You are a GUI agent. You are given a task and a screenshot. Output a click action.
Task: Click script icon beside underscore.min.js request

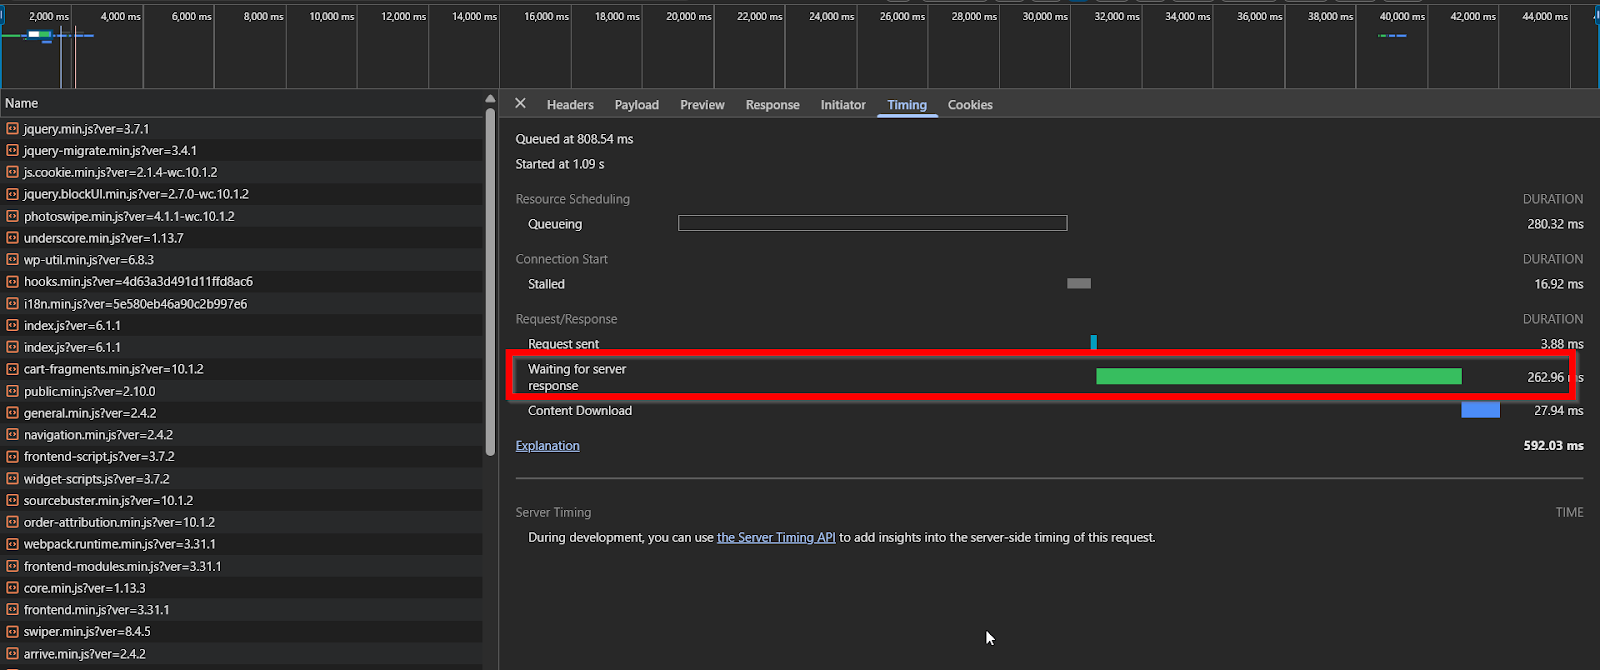12,238
